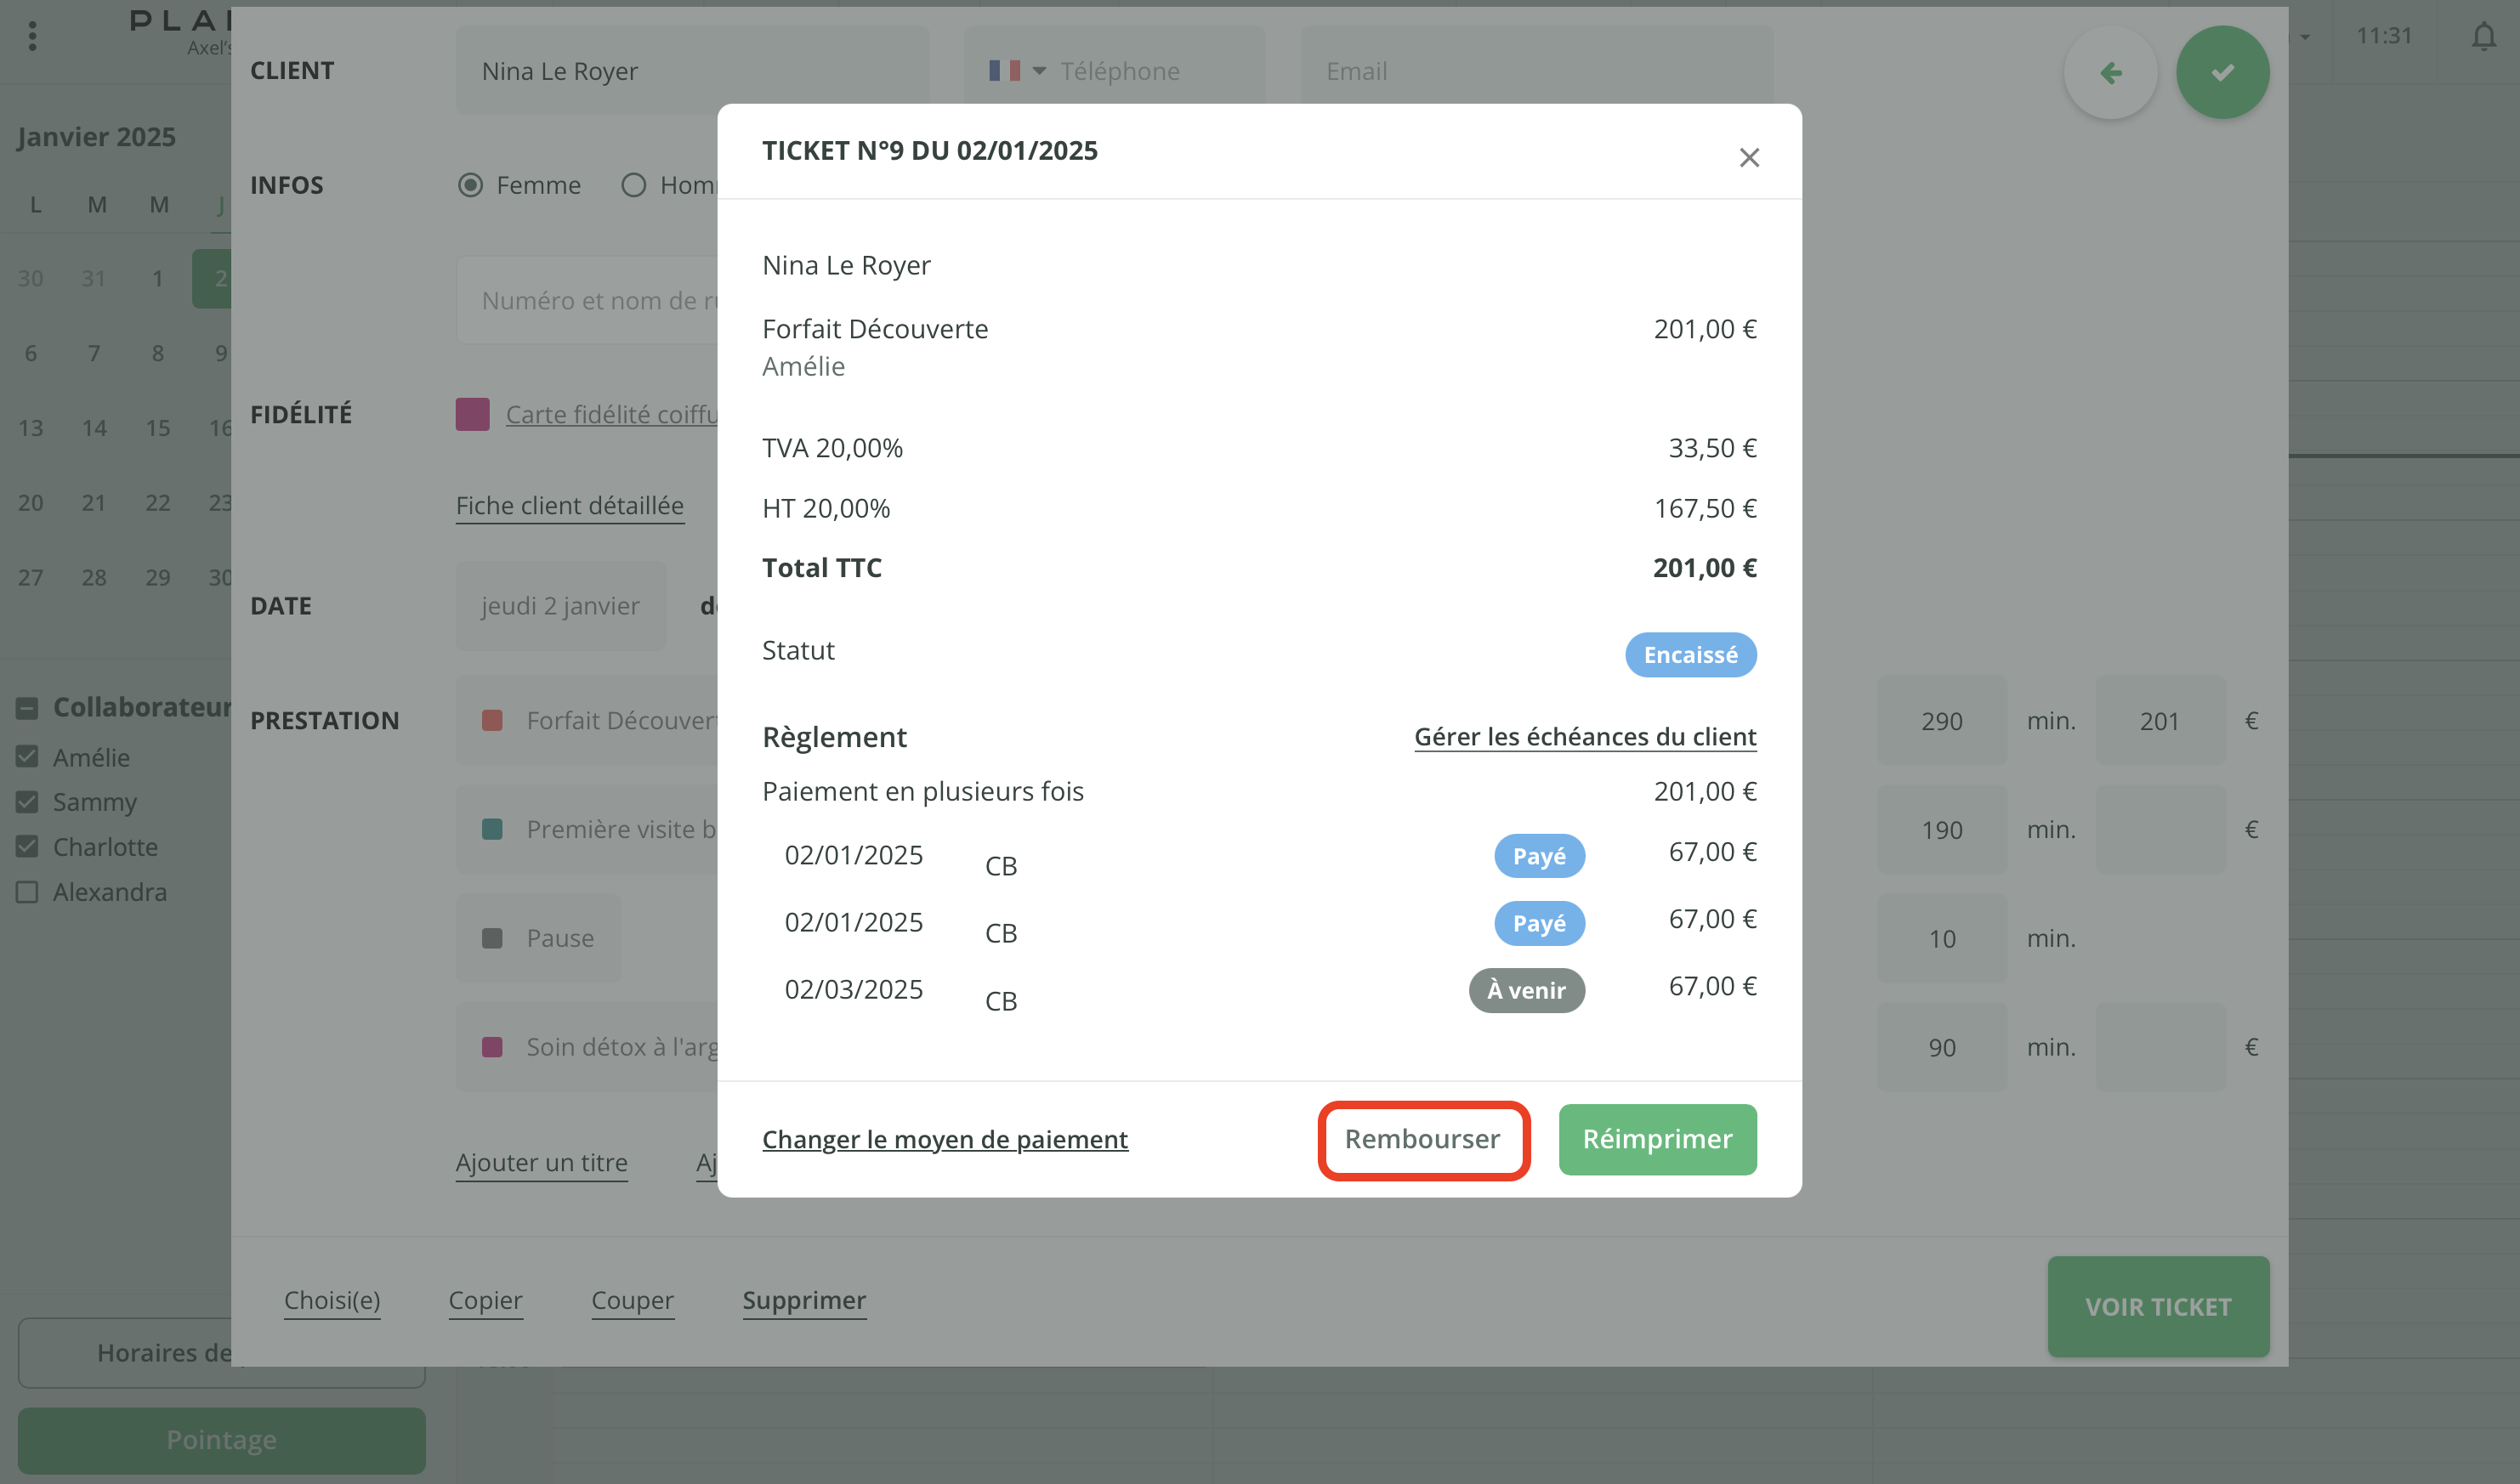Click the back arrow round button
The width and height of the screenshot is (2520, 1484).
coord(2110,73)
